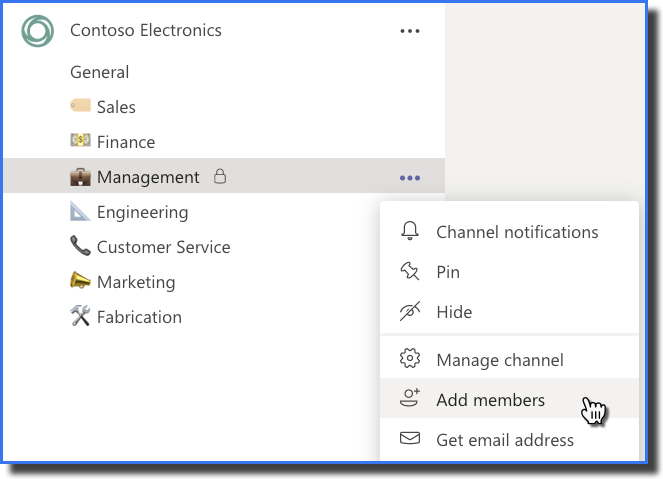
Task: Open Manage channel from the menu
Action: pos(509,360)
